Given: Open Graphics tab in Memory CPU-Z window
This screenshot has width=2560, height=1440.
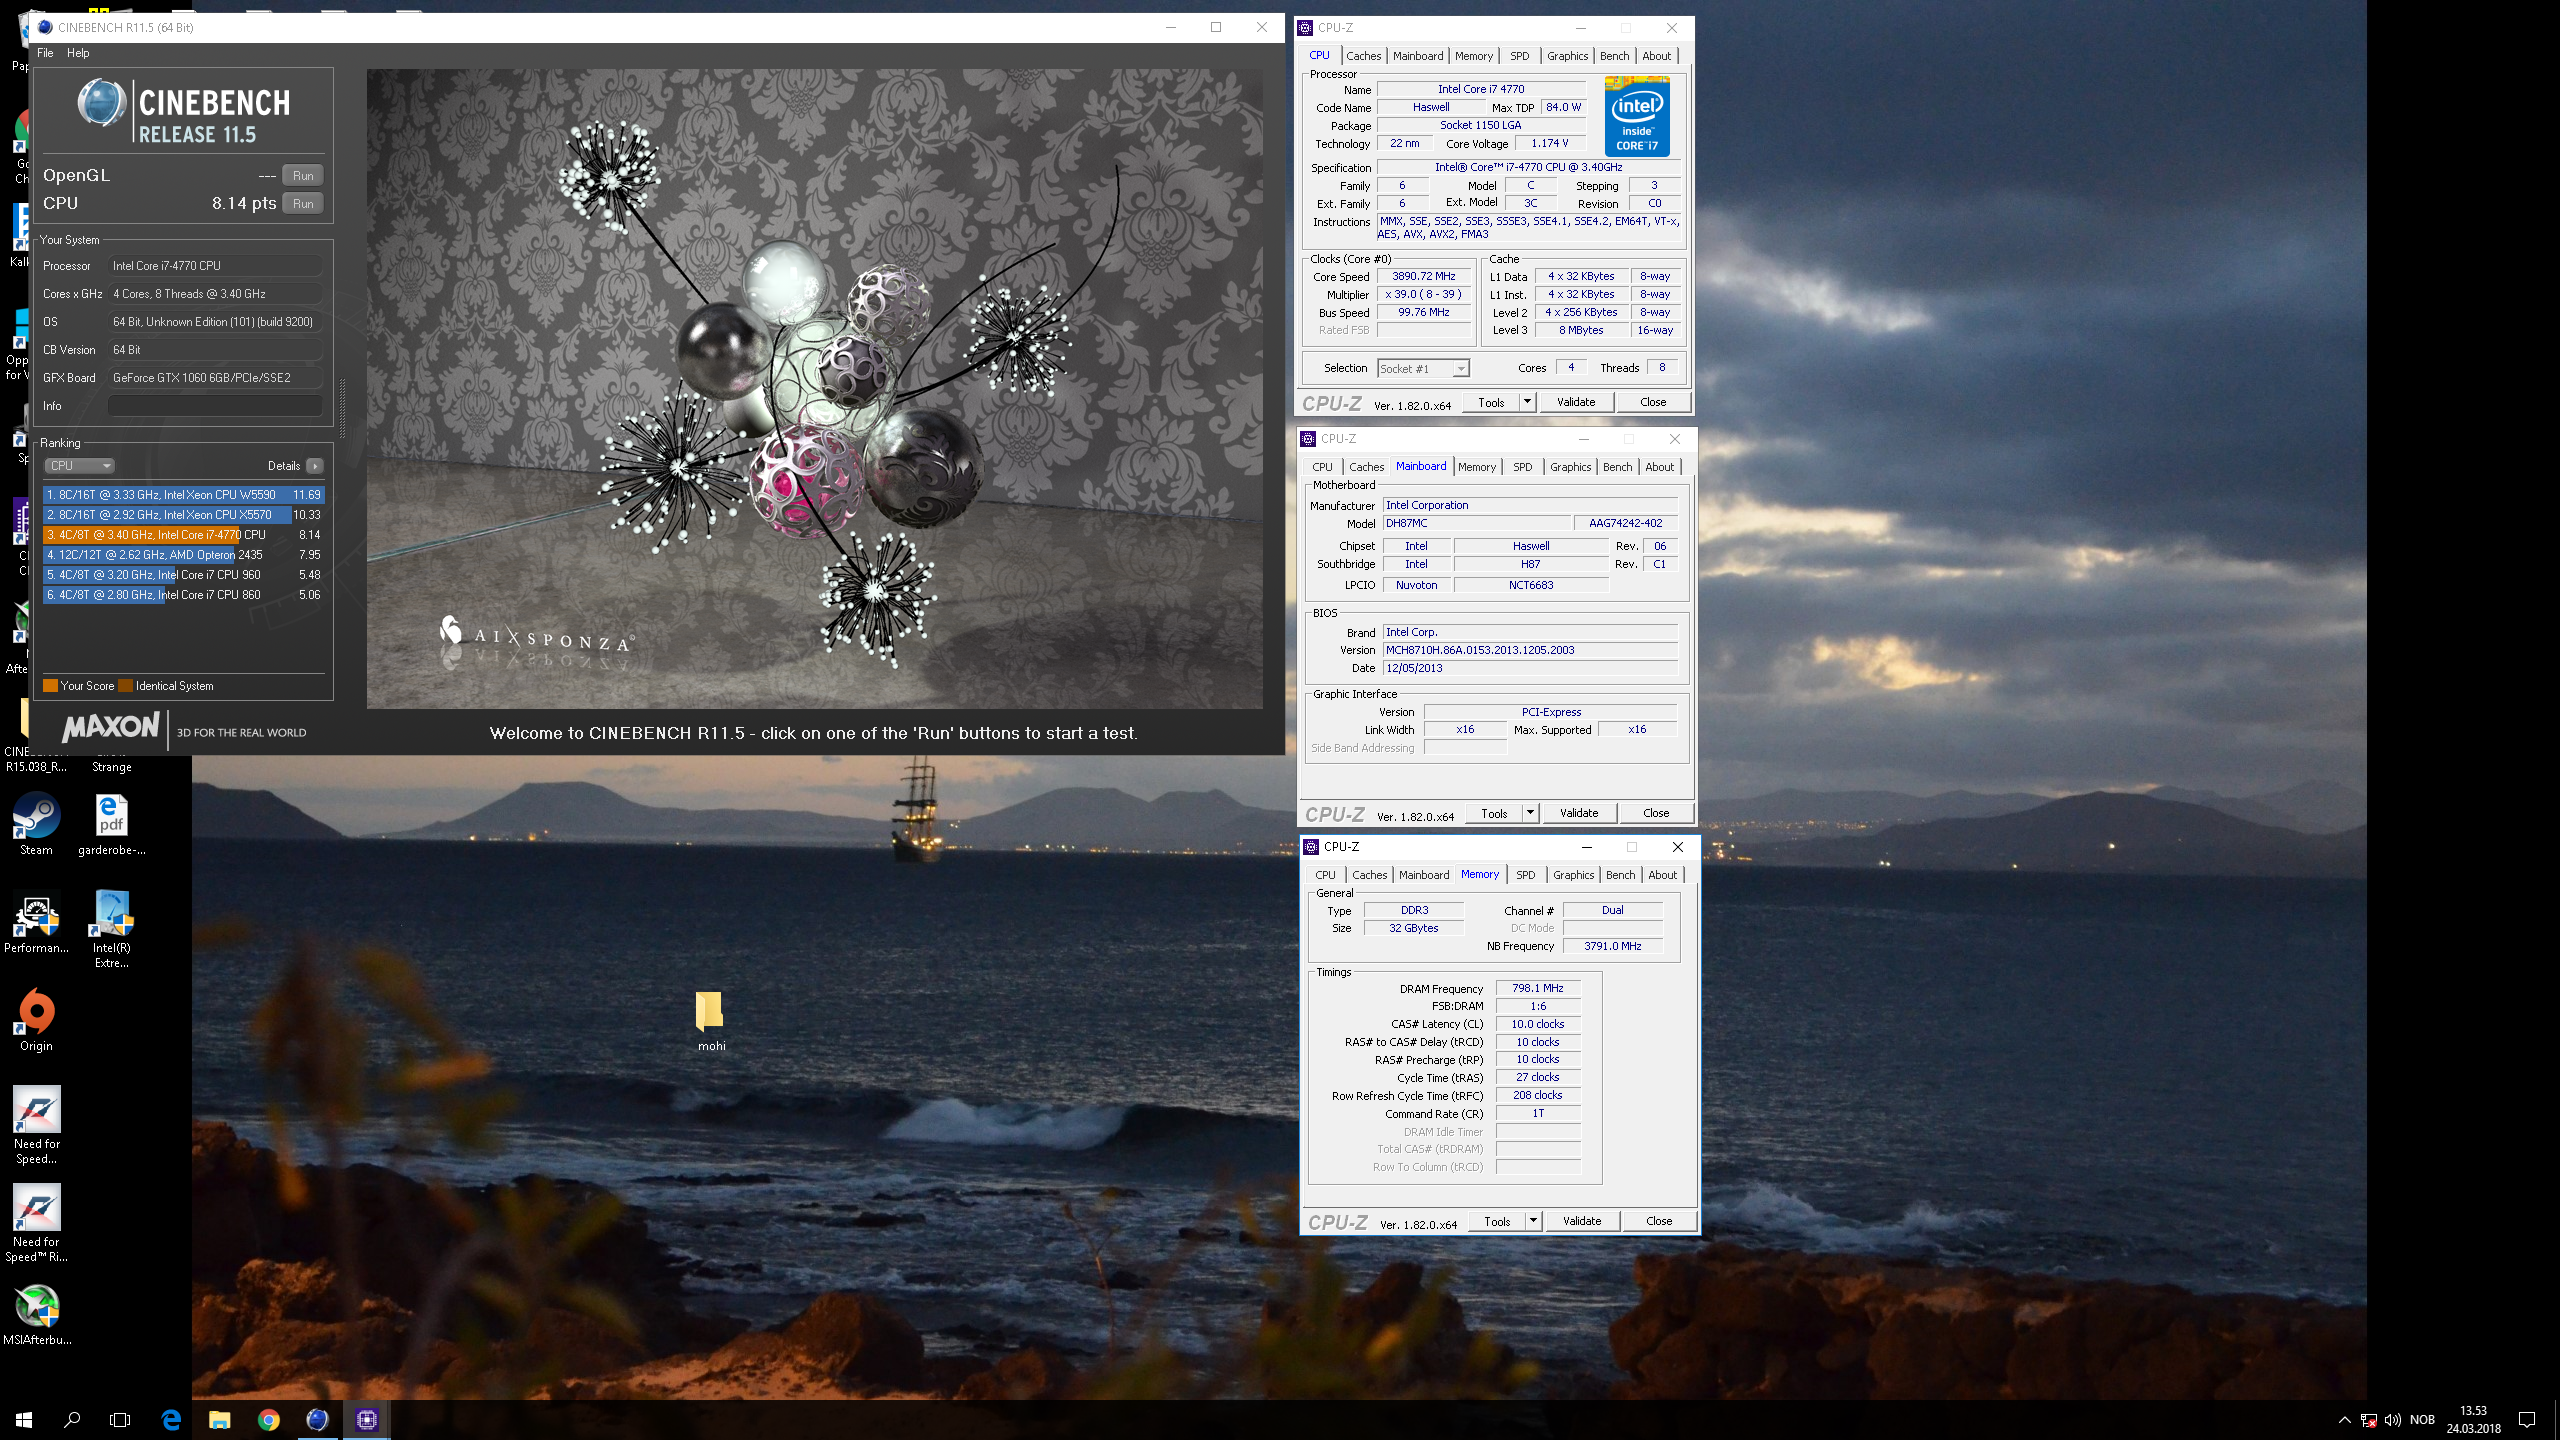Looking at the screenshot, I should click(1573, 875).
